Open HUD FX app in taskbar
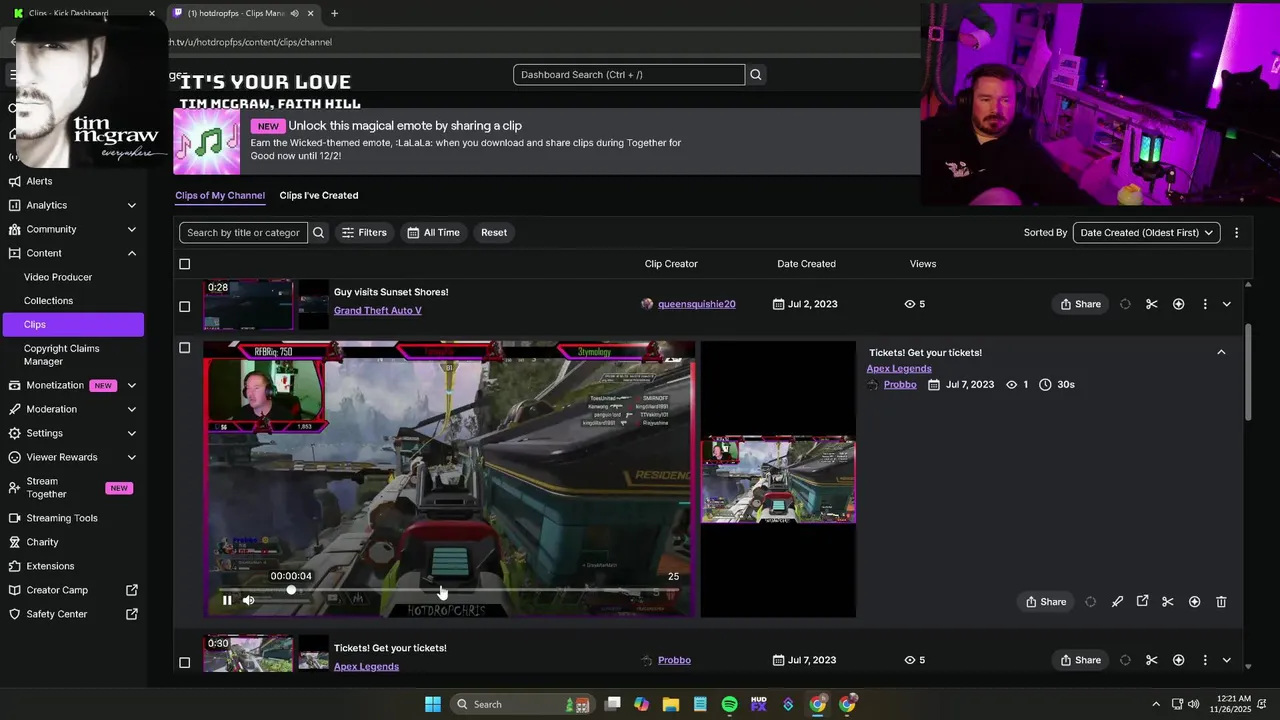Viewport: 1280px width, 720px height. pyautogui.click(x=759, y=704)
